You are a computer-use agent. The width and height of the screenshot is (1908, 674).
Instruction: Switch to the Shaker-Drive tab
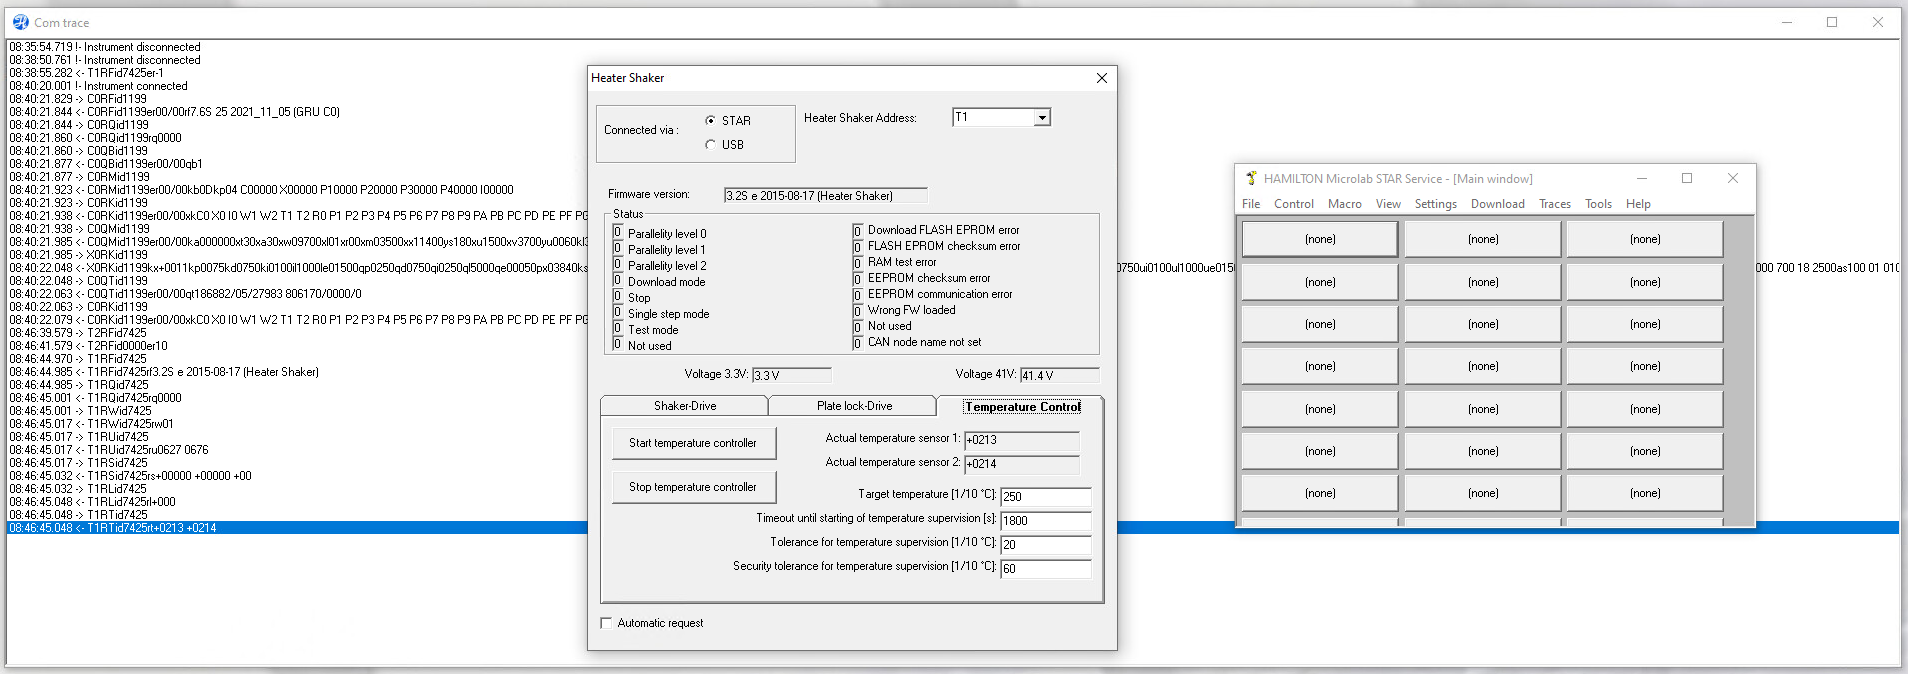coord(684,406)
